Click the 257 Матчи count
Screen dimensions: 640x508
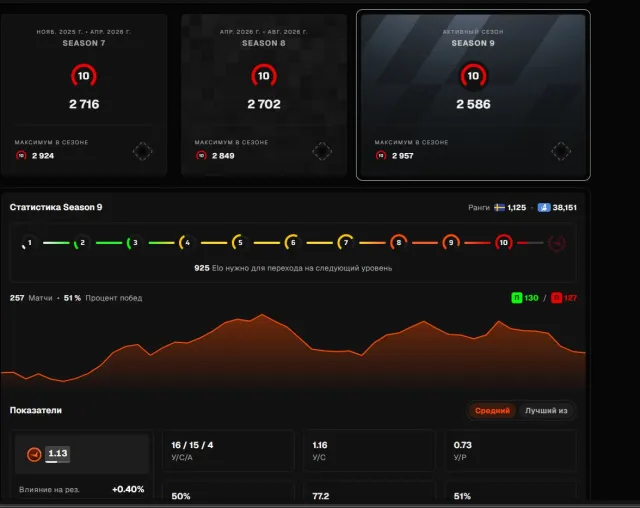click(x=31, y=298)
